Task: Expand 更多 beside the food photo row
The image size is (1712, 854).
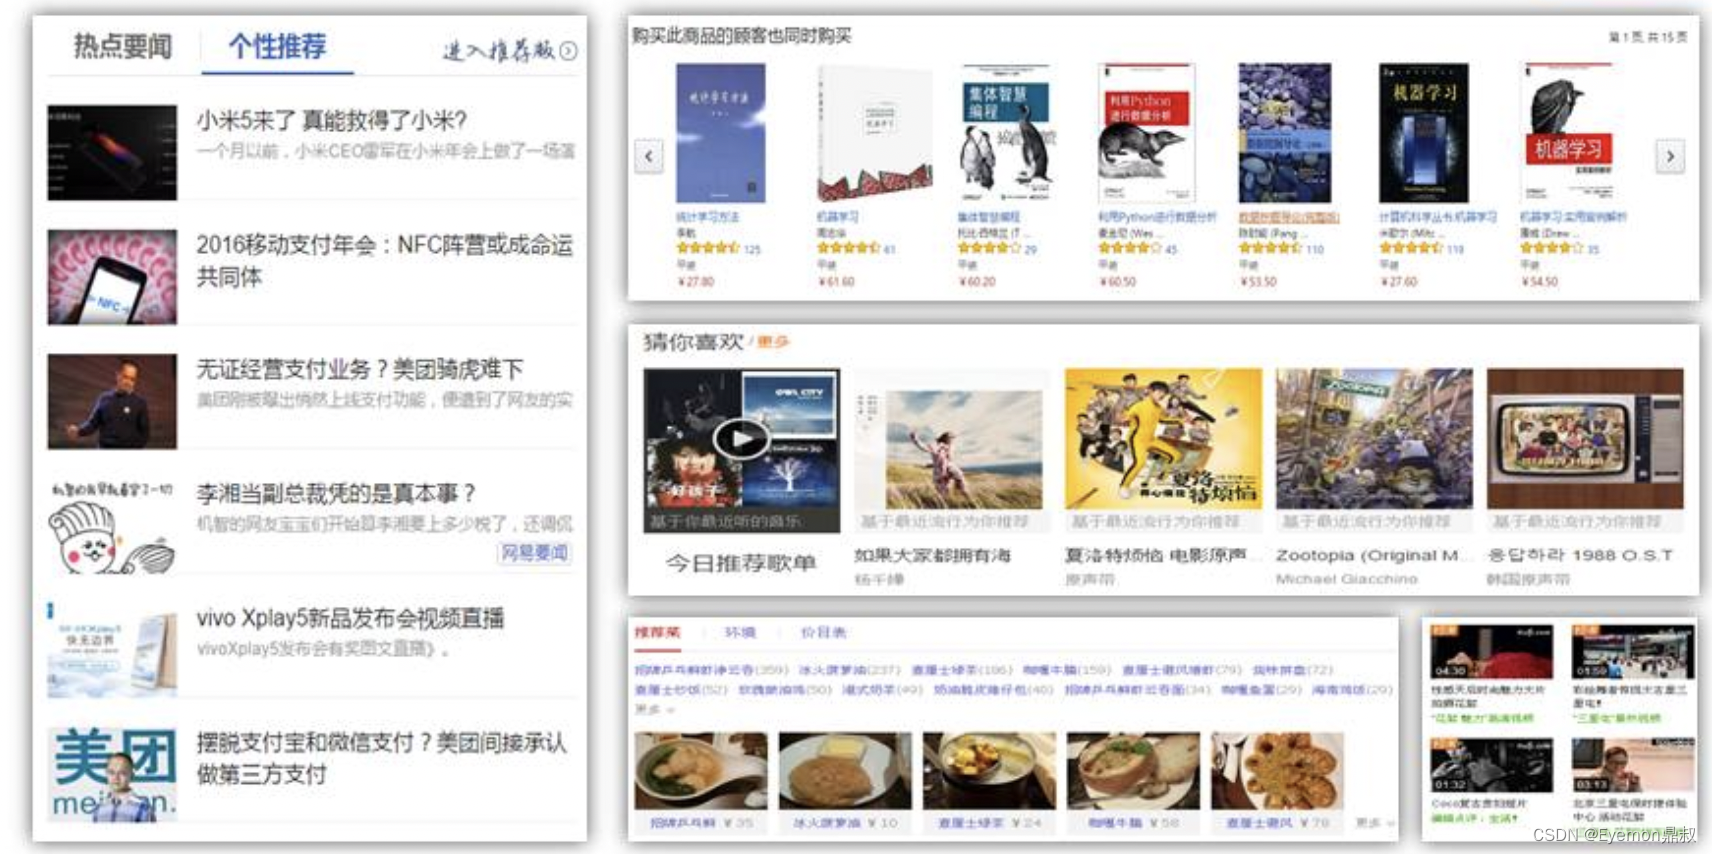Action: coord(1374,822)
